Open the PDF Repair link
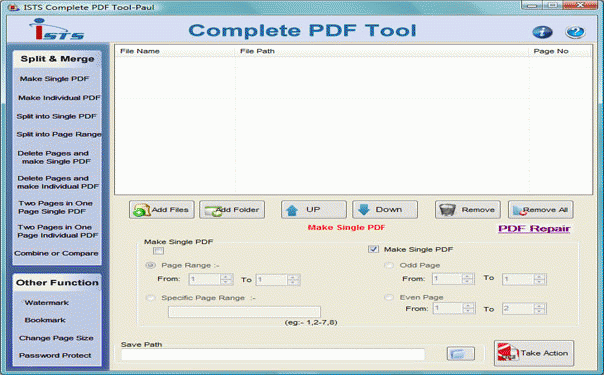Viewport: 604px width, 375px height. click(534, 229)
